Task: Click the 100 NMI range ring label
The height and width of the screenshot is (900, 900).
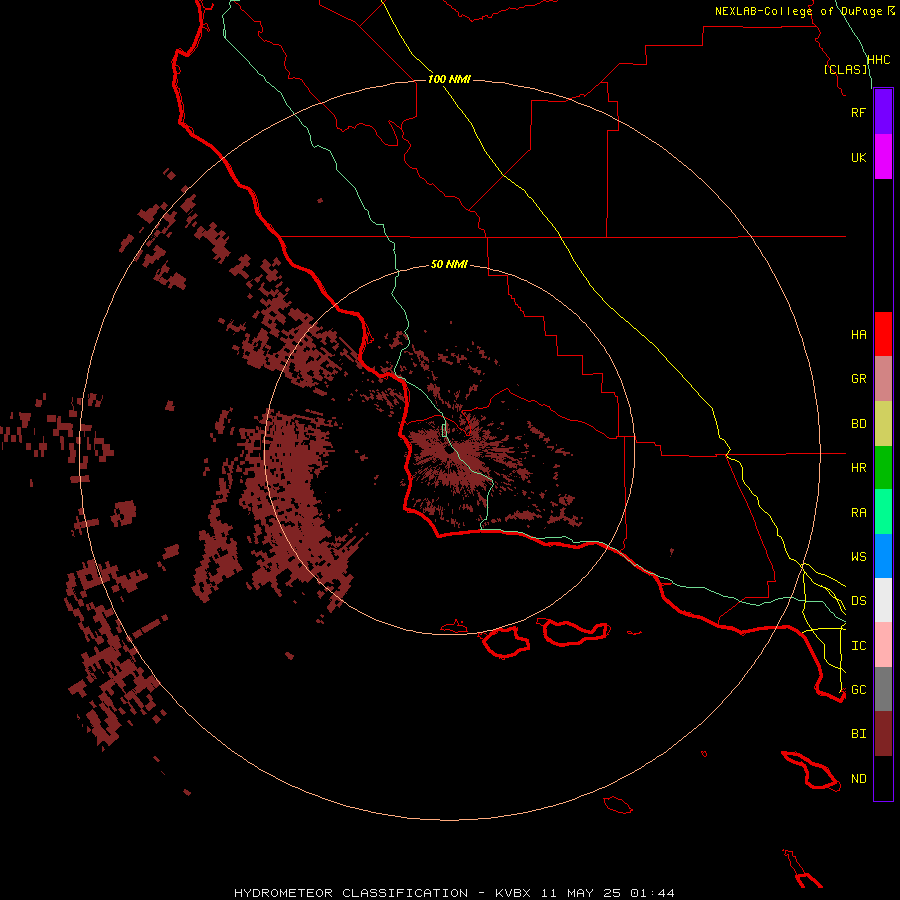Action: [x=449, y=79]
